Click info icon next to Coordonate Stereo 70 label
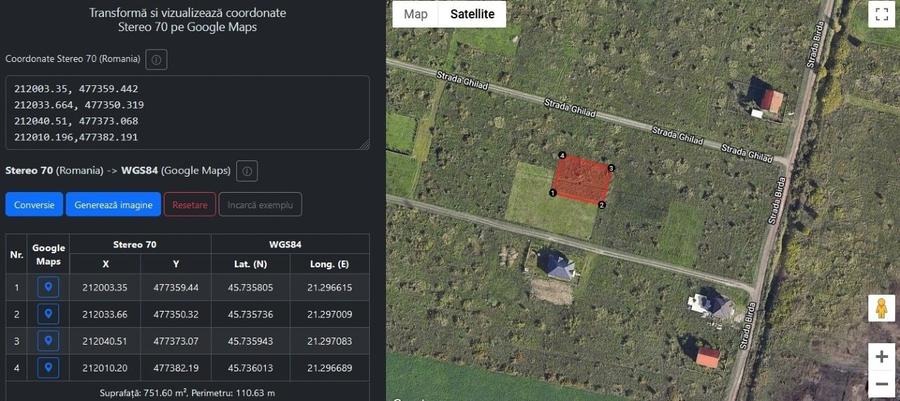This screenshot has width=900, height=401. point(156,60)
